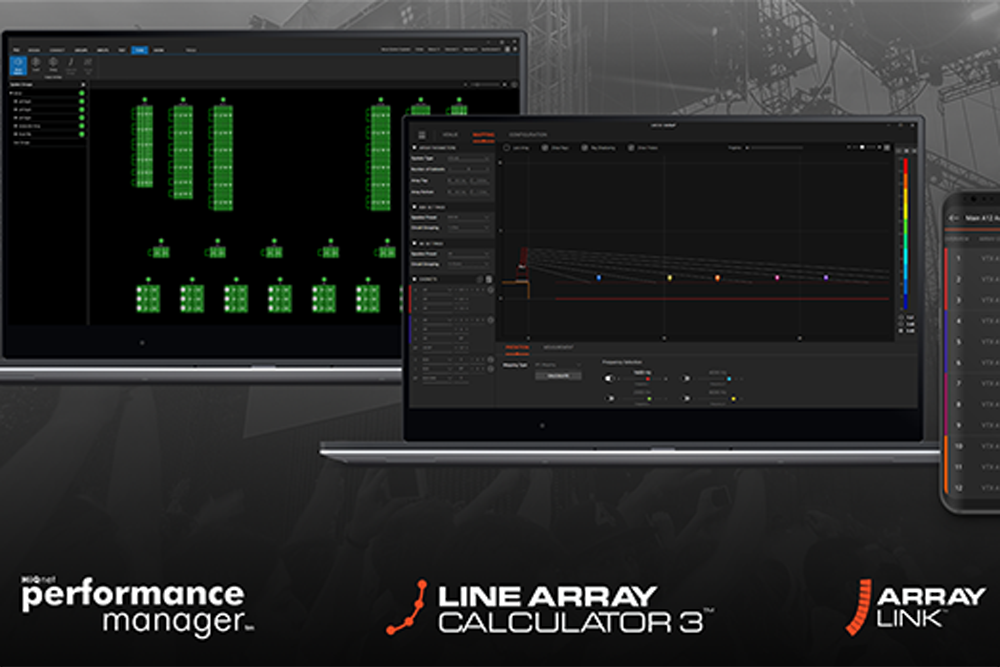Image resolution: width=1000 pixels, height=667 pixels.
Task: Select the top radio option below the color scale
Action: (901, 317)
